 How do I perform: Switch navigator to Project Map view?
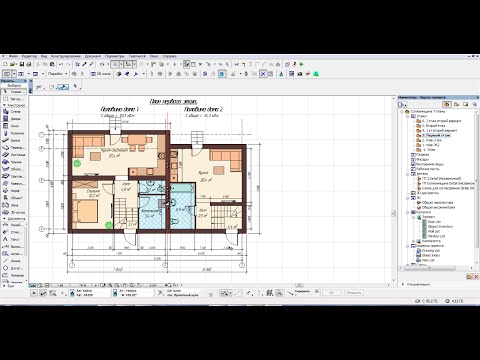[447, 104]
